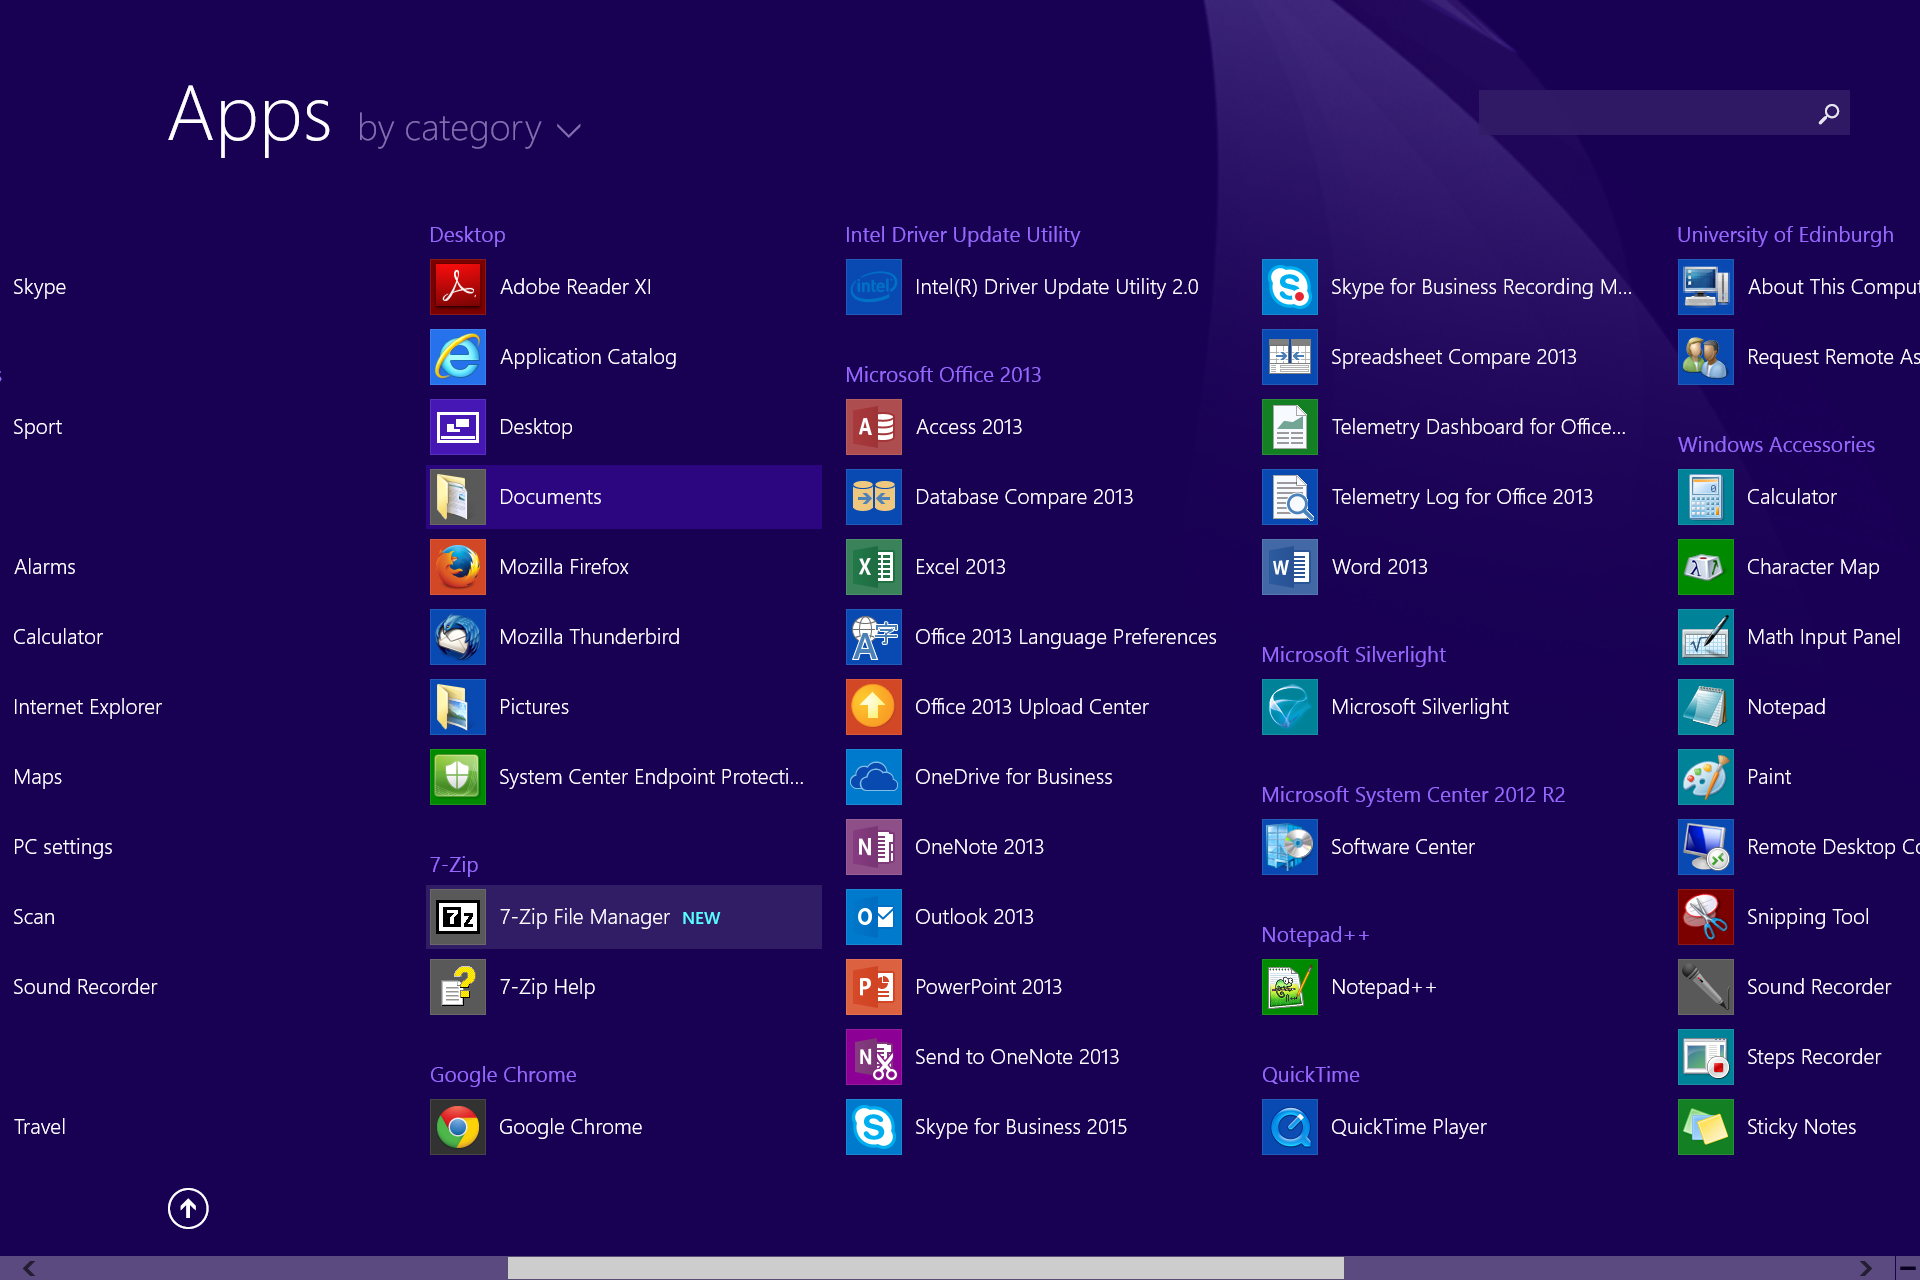Image resolution: width=1920 pixels, height=1280 pixels.
Task: Open Database Compare 2013 icon
Action: coord(873,497)
